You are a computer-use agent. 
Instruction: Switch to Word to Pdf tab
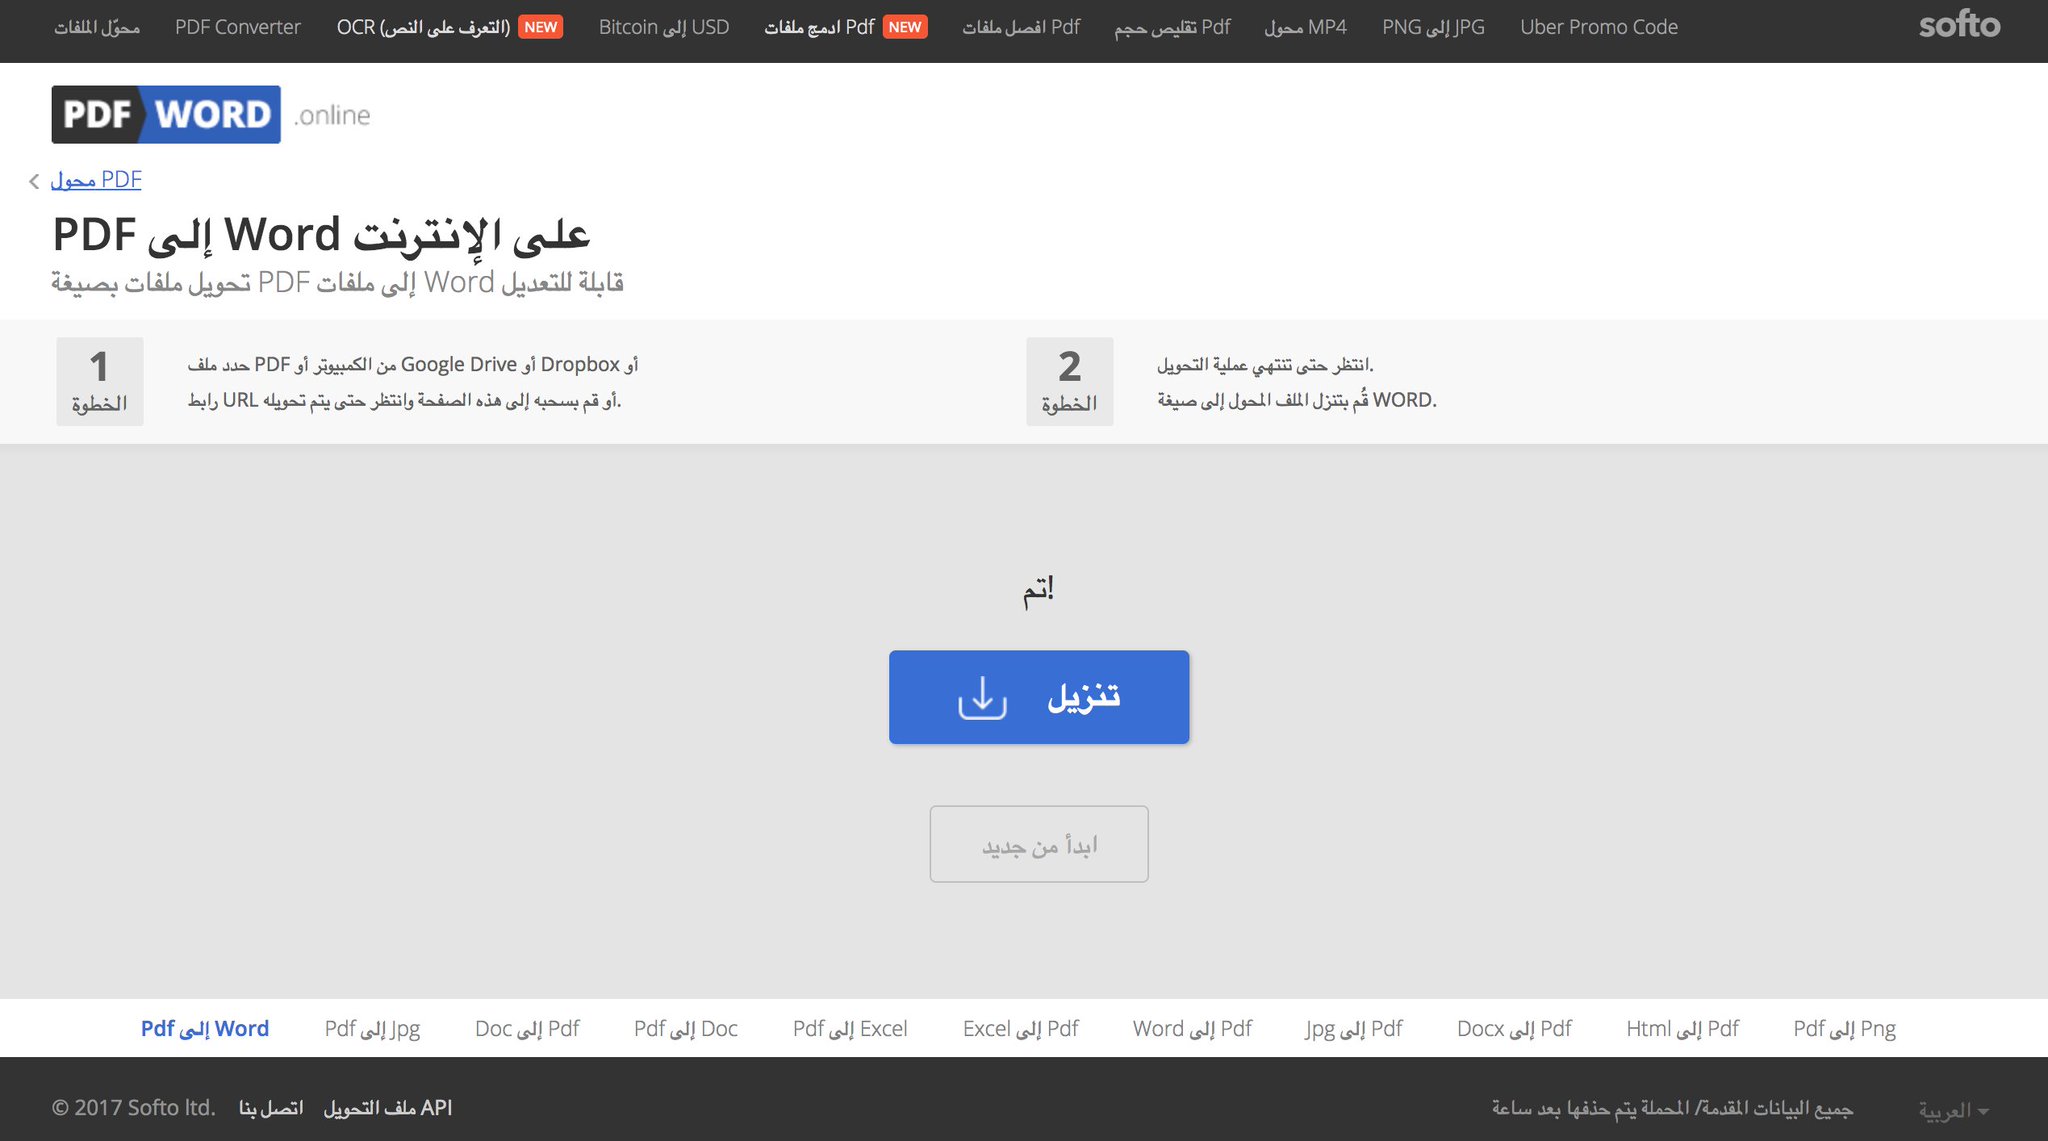(x=1192, y=1028)
